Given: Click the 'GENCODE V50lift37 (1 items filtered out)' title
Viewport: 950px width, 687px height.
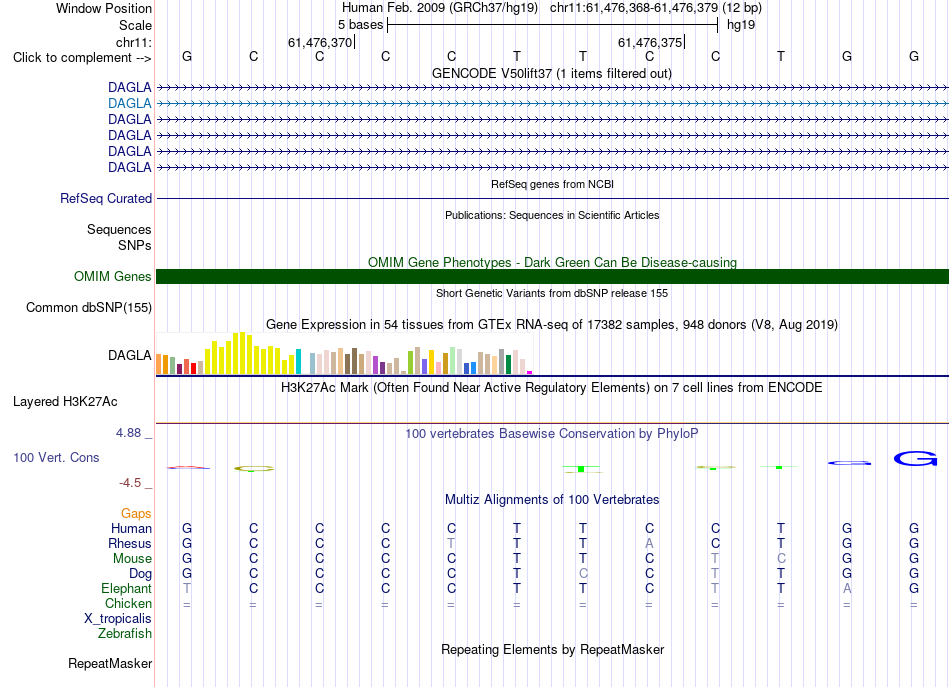Looking at the screenshot, I should [x=552, y=74].
